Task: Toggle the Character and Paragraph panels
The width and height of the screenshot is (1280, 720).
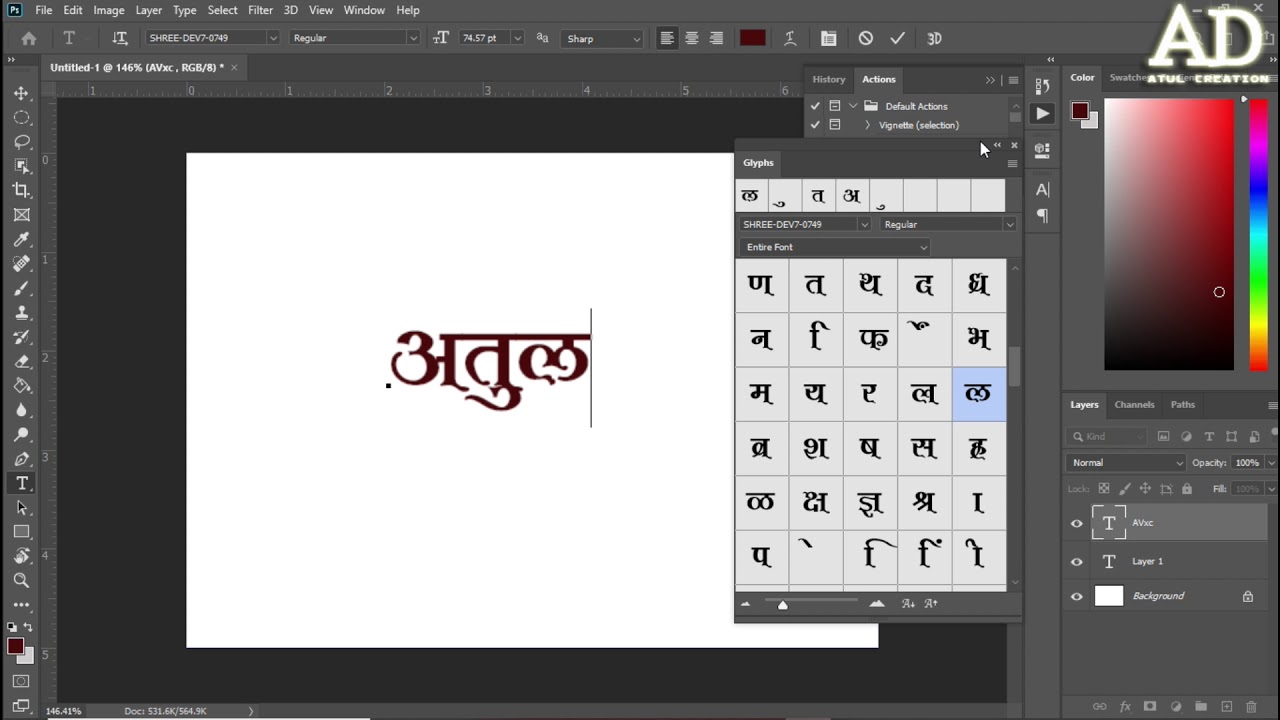Action: 828,38
